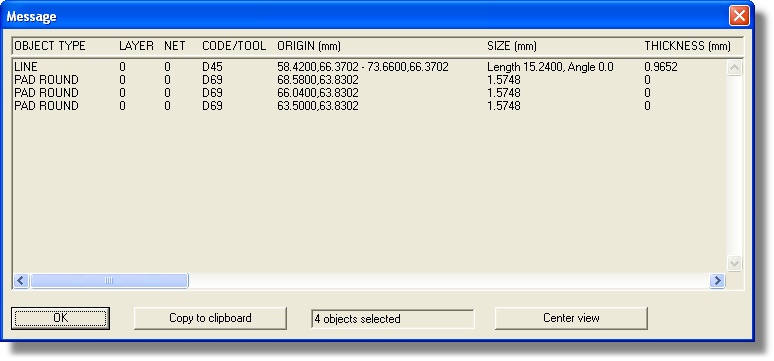Select PAD ROUND row at origin 63.5000

tap(369, 106)
